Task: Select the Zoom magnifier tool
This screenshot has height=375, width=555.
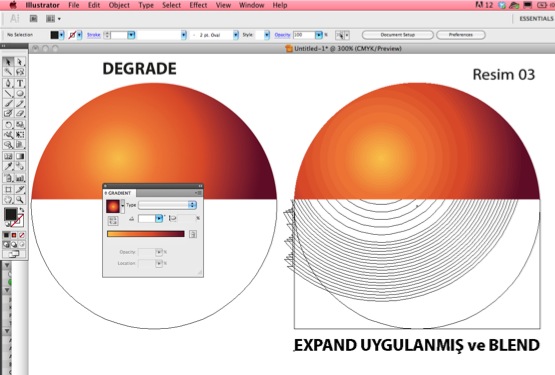Action: point(20,200)
